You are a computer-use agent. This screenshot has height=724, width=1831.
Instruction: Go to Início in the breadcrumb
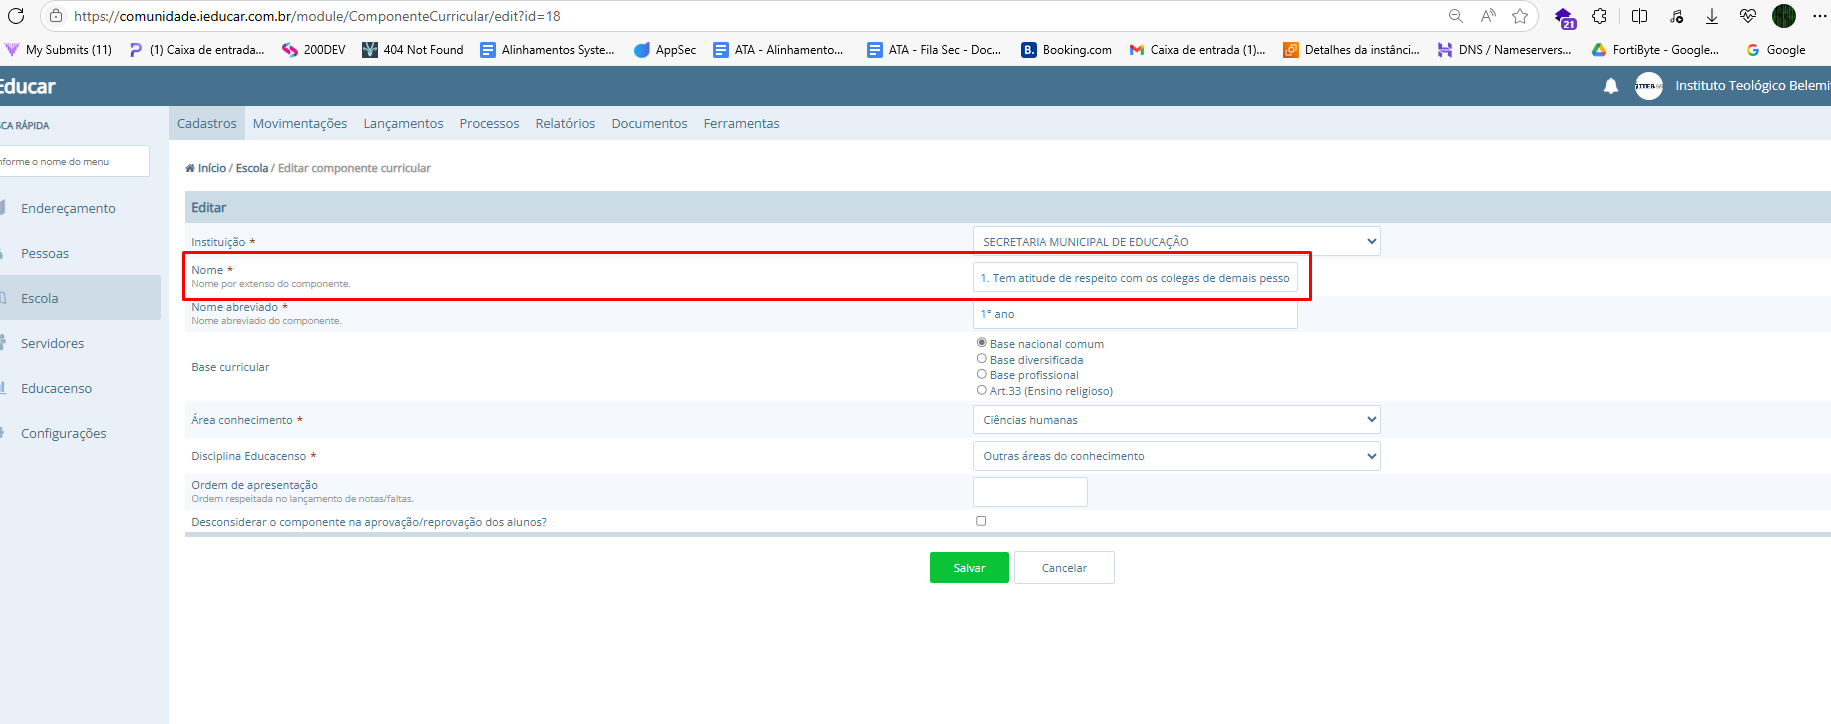coord(212,168)
